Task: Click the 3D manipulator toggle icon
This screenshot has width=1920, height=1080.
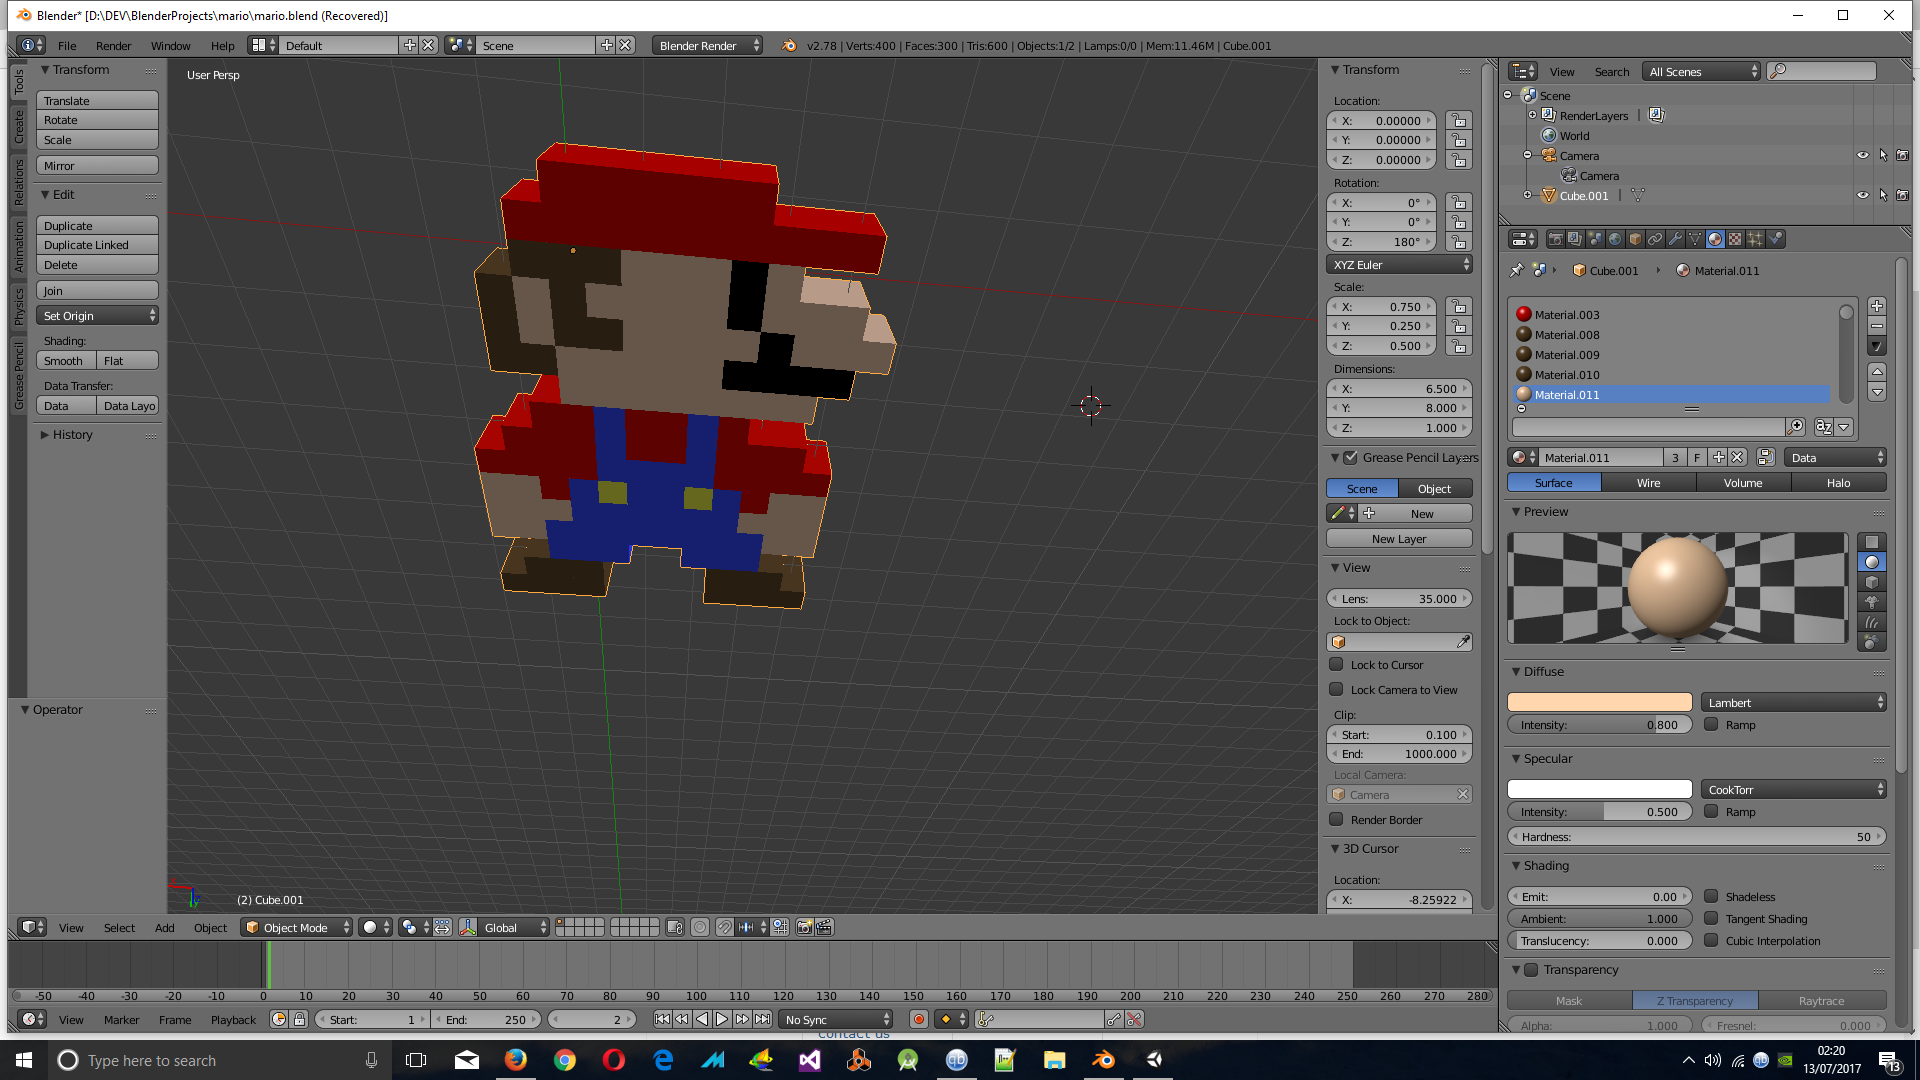Action: 467,927
